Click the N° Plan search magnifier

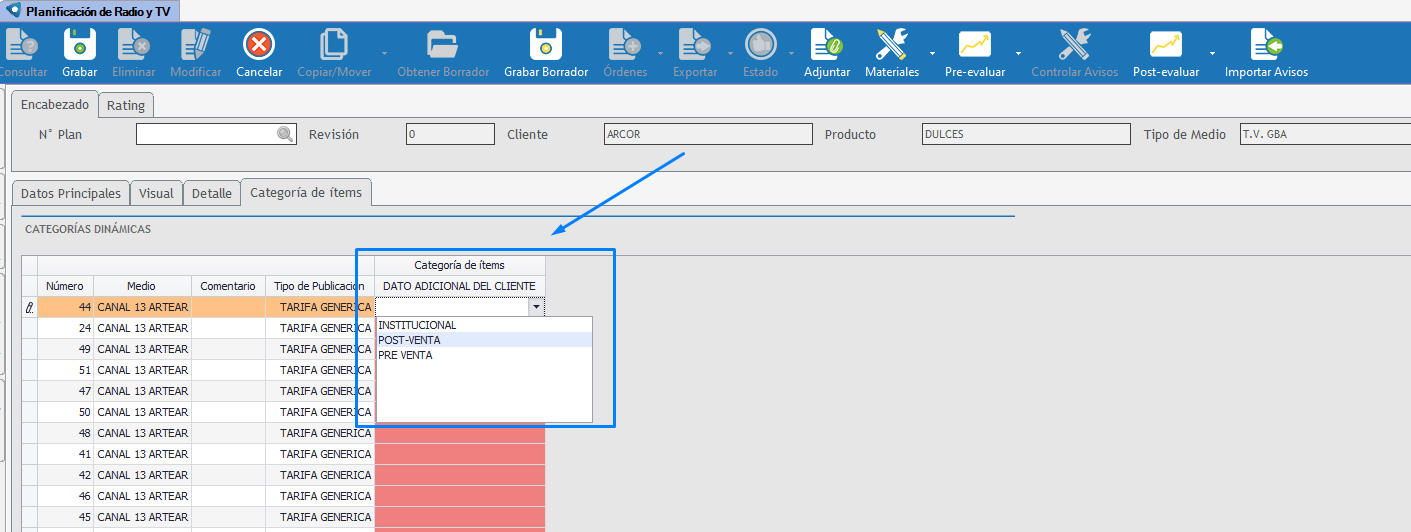click(285, 134)
